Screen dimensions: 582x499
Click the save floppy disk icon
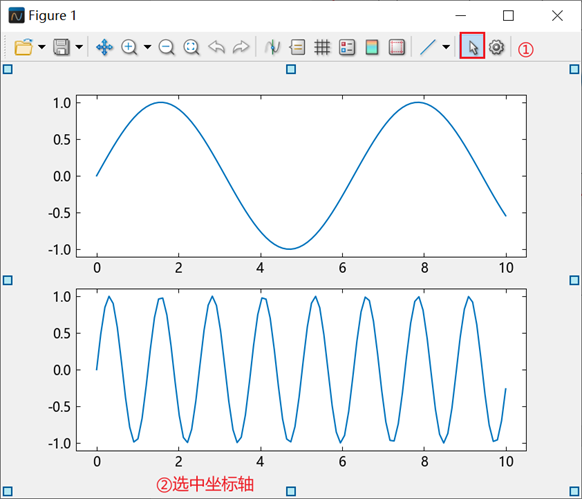point(61,47)
